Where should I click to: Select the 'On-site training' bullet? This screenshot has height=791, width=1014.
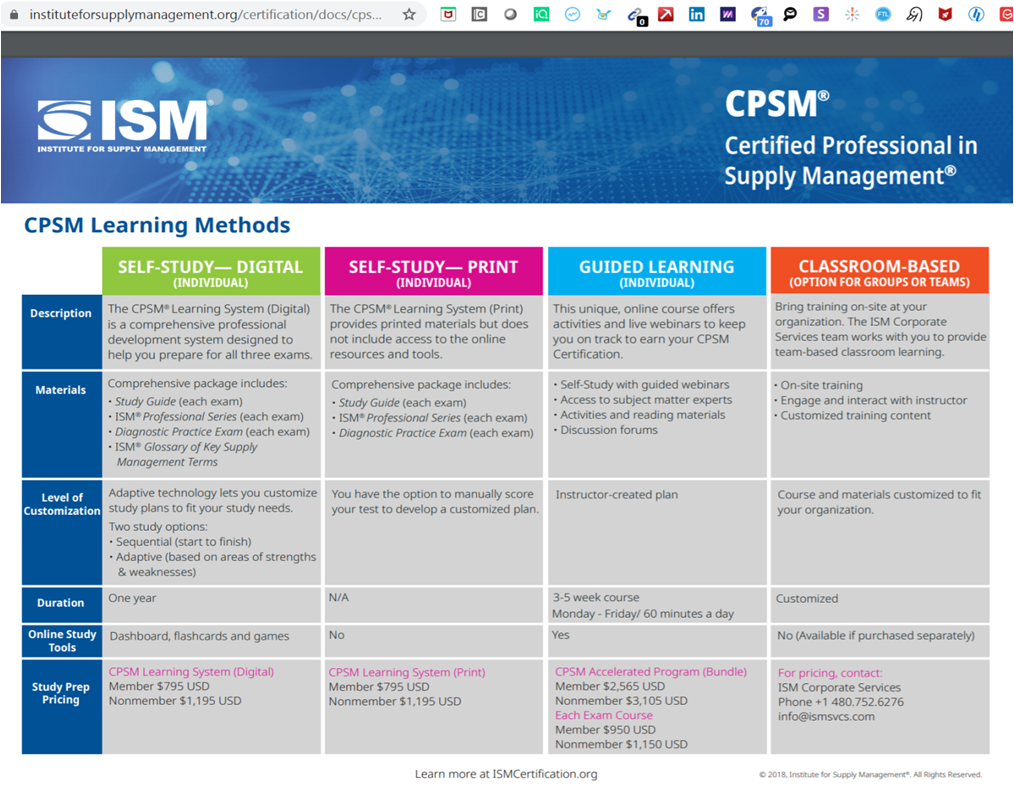pos(818,385)
